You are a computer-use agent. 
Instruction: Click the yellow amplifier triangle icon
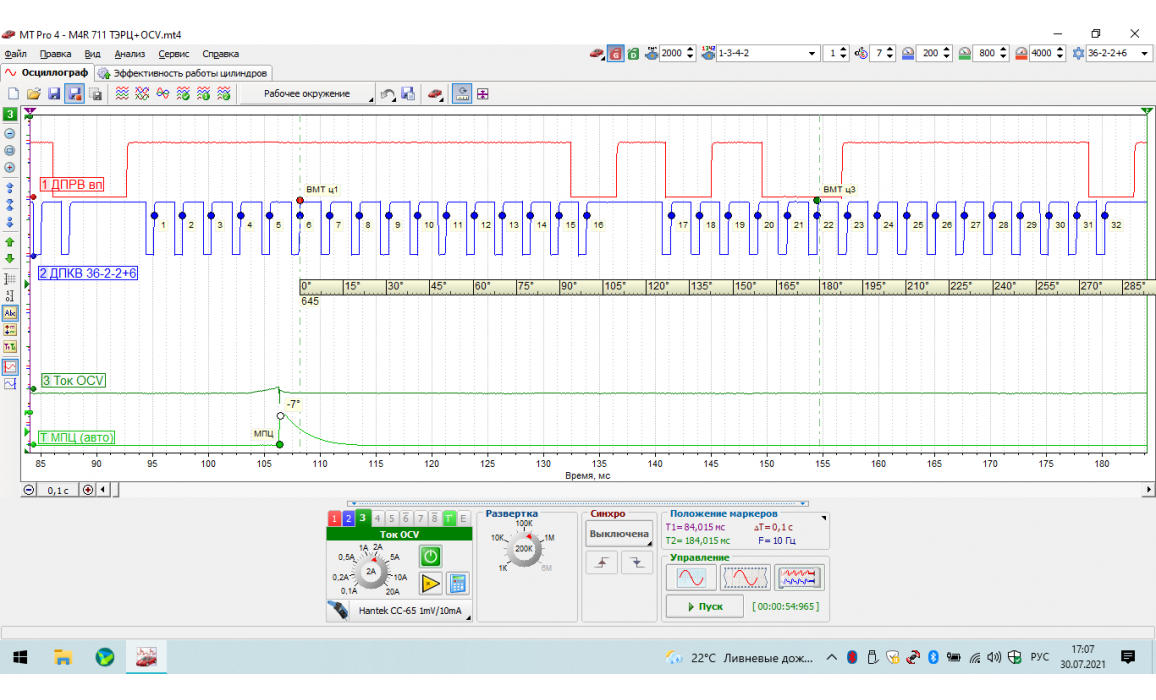[430, 583]
